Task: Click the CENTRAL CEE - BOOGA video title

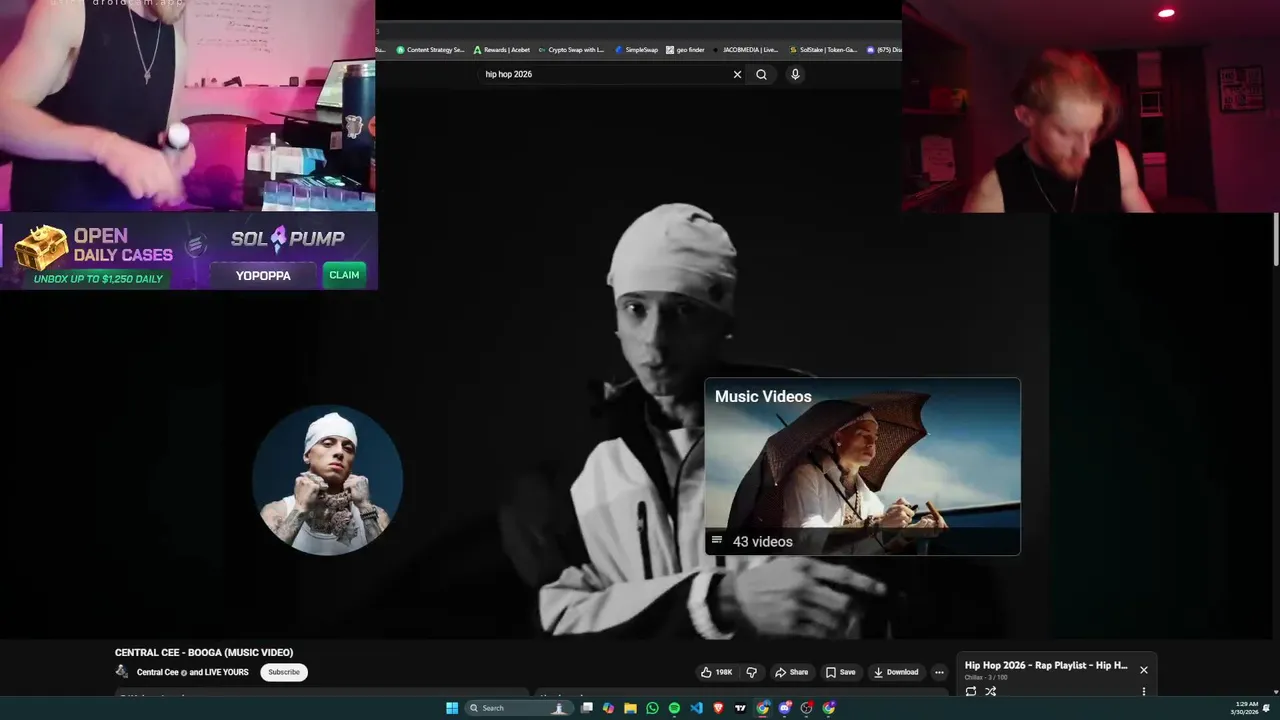Action: [x=204, y=652]
